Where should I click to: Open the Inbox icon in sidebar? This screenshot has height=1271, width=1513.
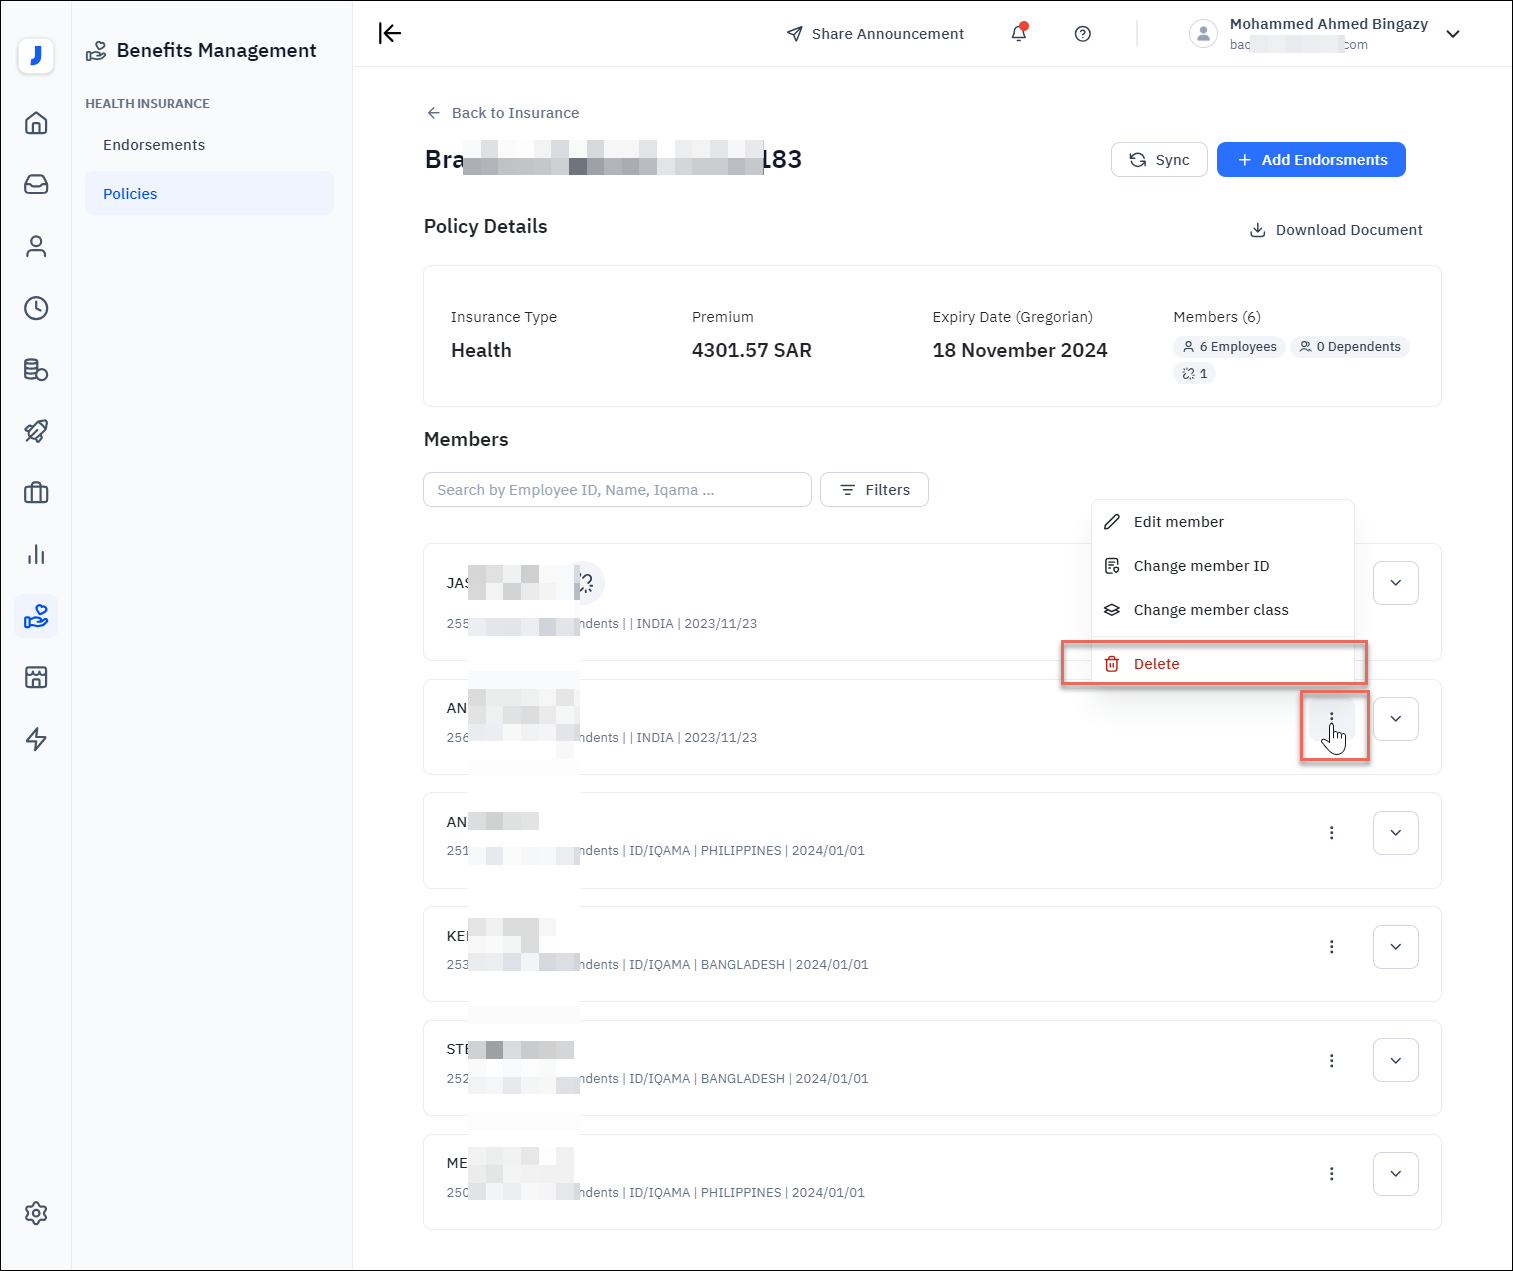click(36, 185)
